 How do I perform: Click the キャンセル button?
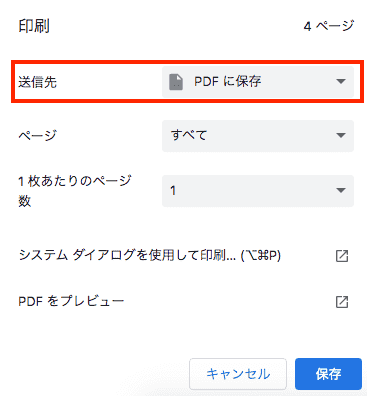[238, 374]
